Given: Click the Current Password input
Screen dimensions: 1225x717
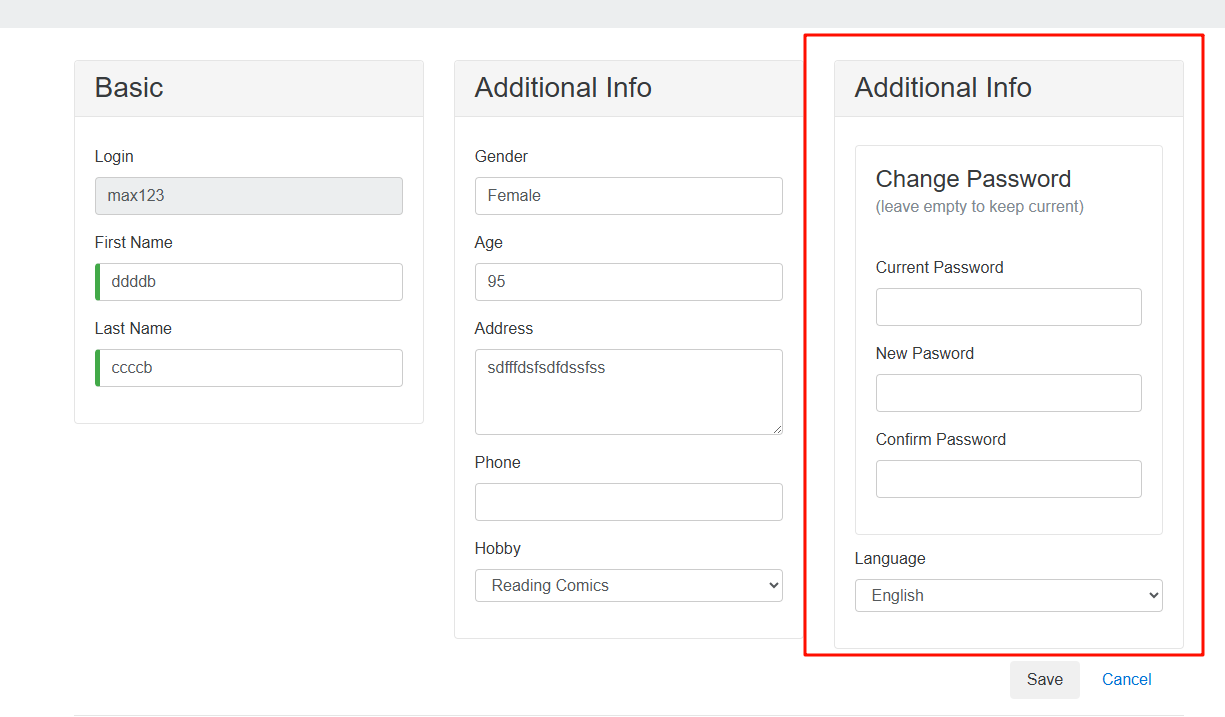Looking at the screenshot, I should (1008, 307).
